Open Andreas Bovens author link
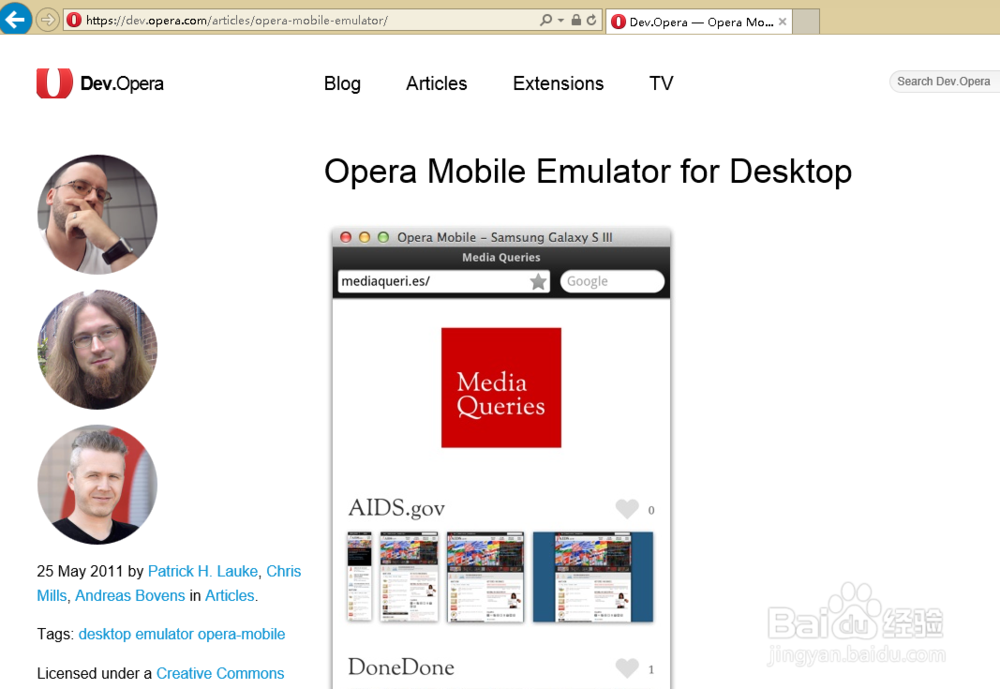This screenshot has height=689, width=1000. [130, 595]
